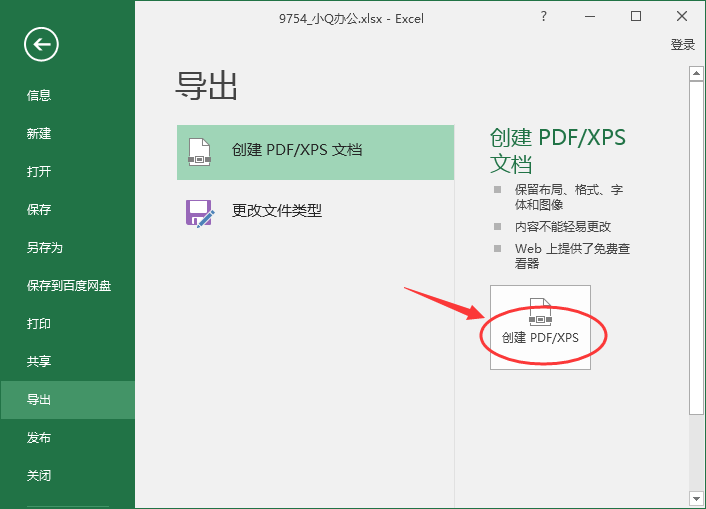Click the 创建 PDF/XPS button

540,327
